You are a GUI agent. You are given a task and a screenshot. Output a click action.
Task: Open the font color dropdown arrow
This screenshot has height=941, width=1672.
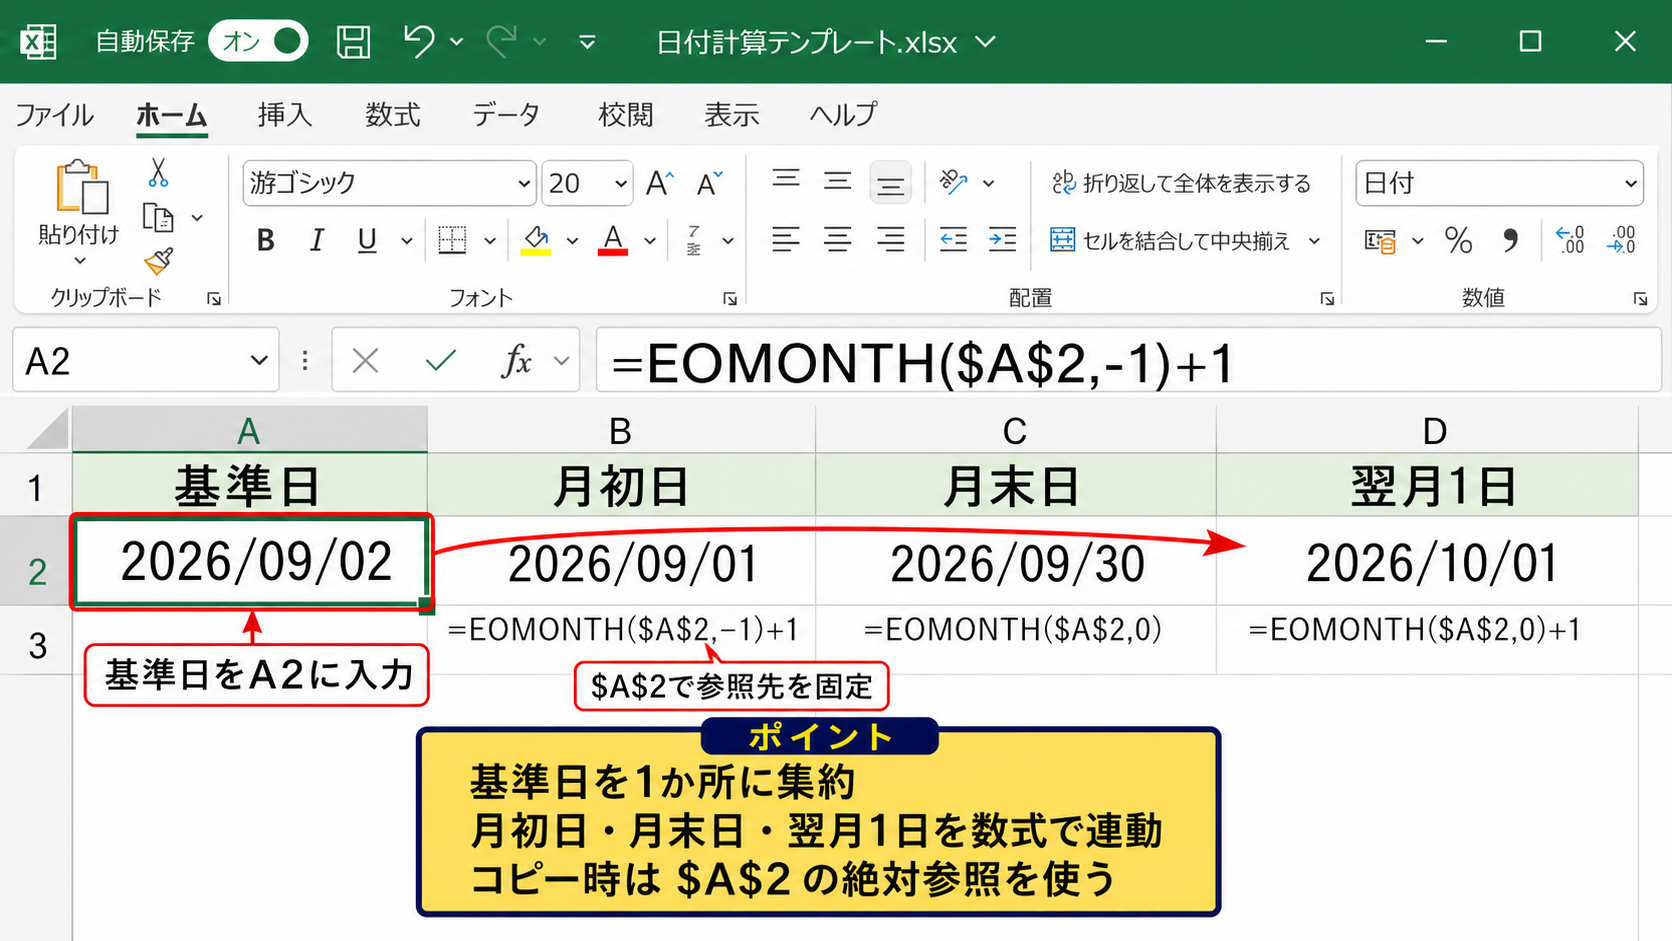(x=650, y=241)
